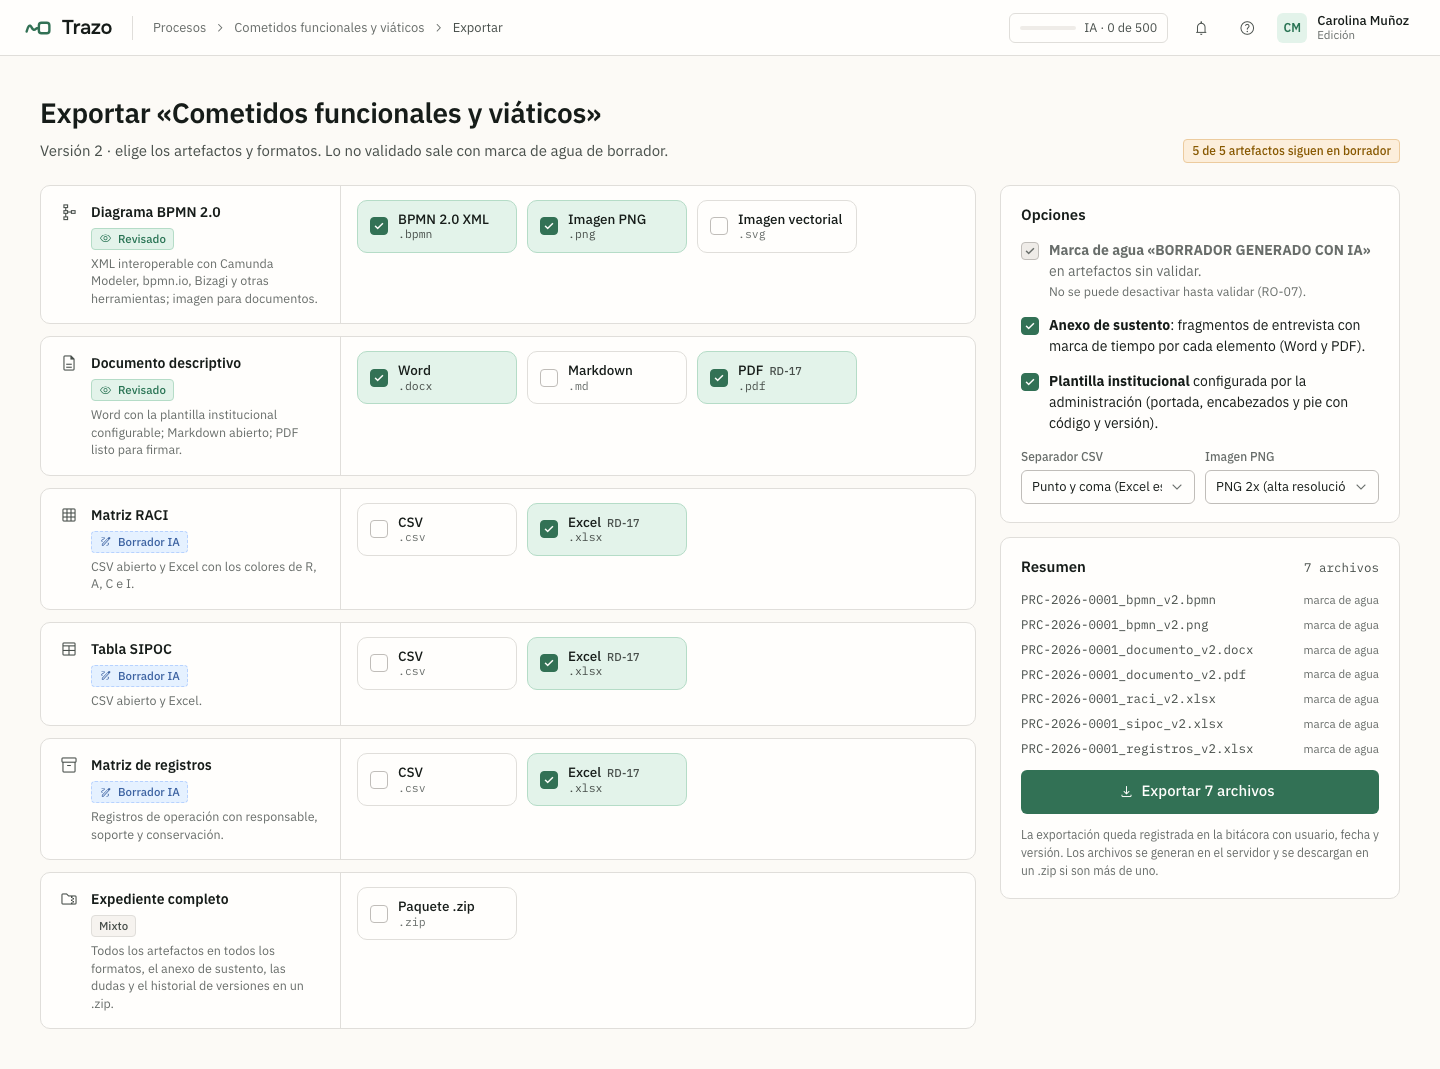Click Exportar 7 archivos button
Screen dimensions: 1440x1069
click(x=1200, y=792)
